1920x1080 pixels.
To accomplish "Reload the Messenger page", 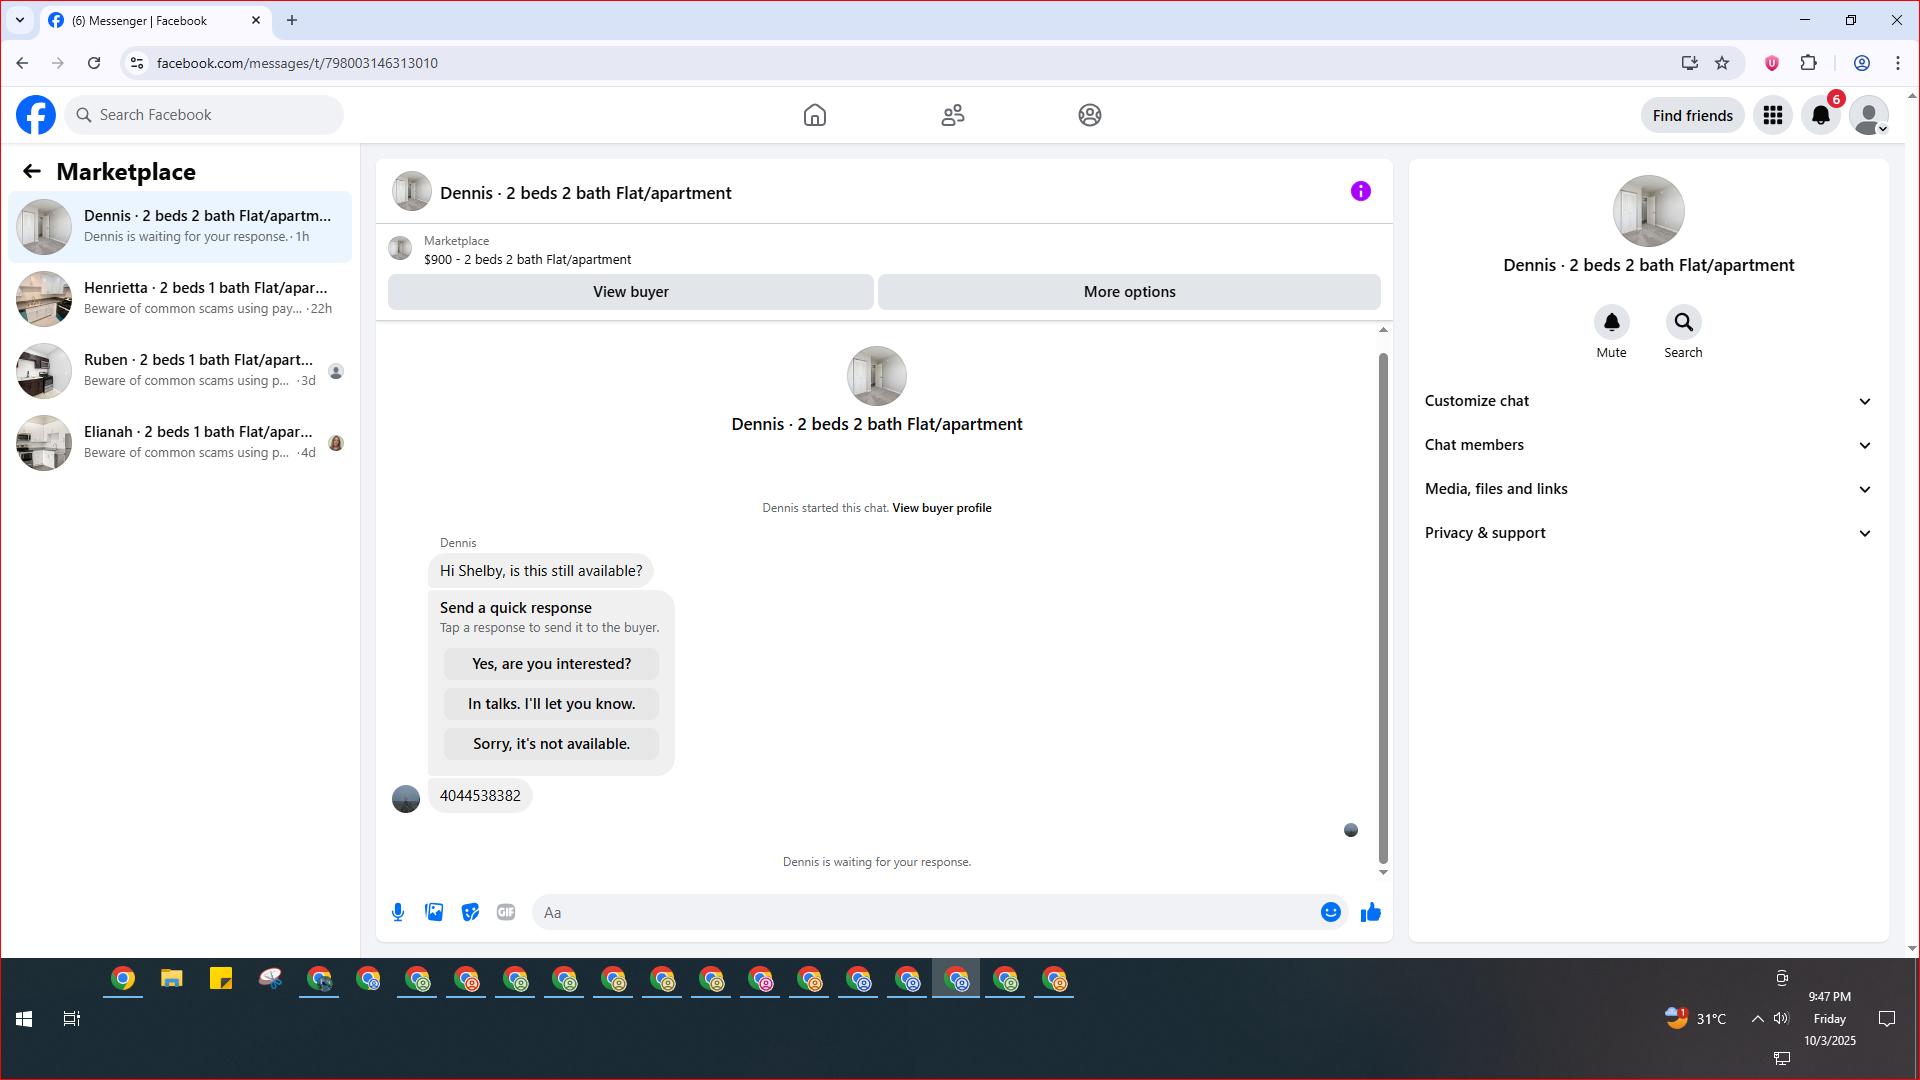I will pos(94,63).
